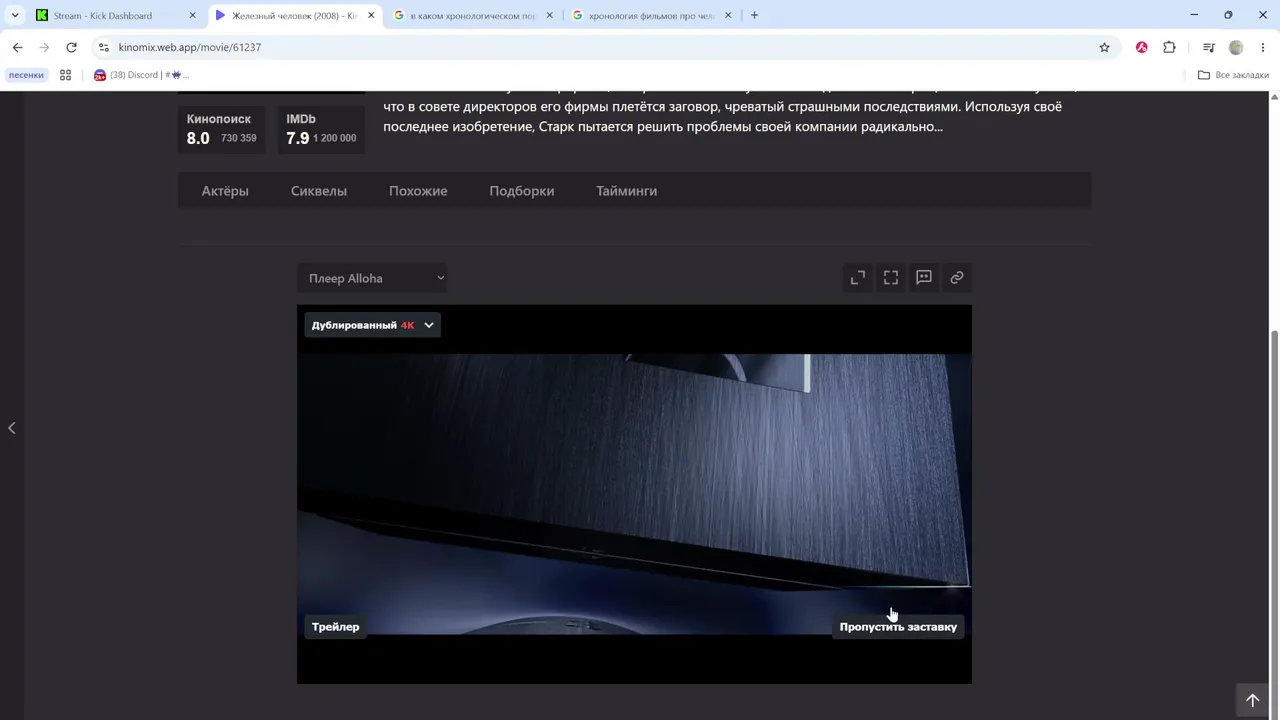Image resolution: width=1280 pixels, height=720 pixels.
Task: Open a new browser tab
Action: [x=754, y=15]
